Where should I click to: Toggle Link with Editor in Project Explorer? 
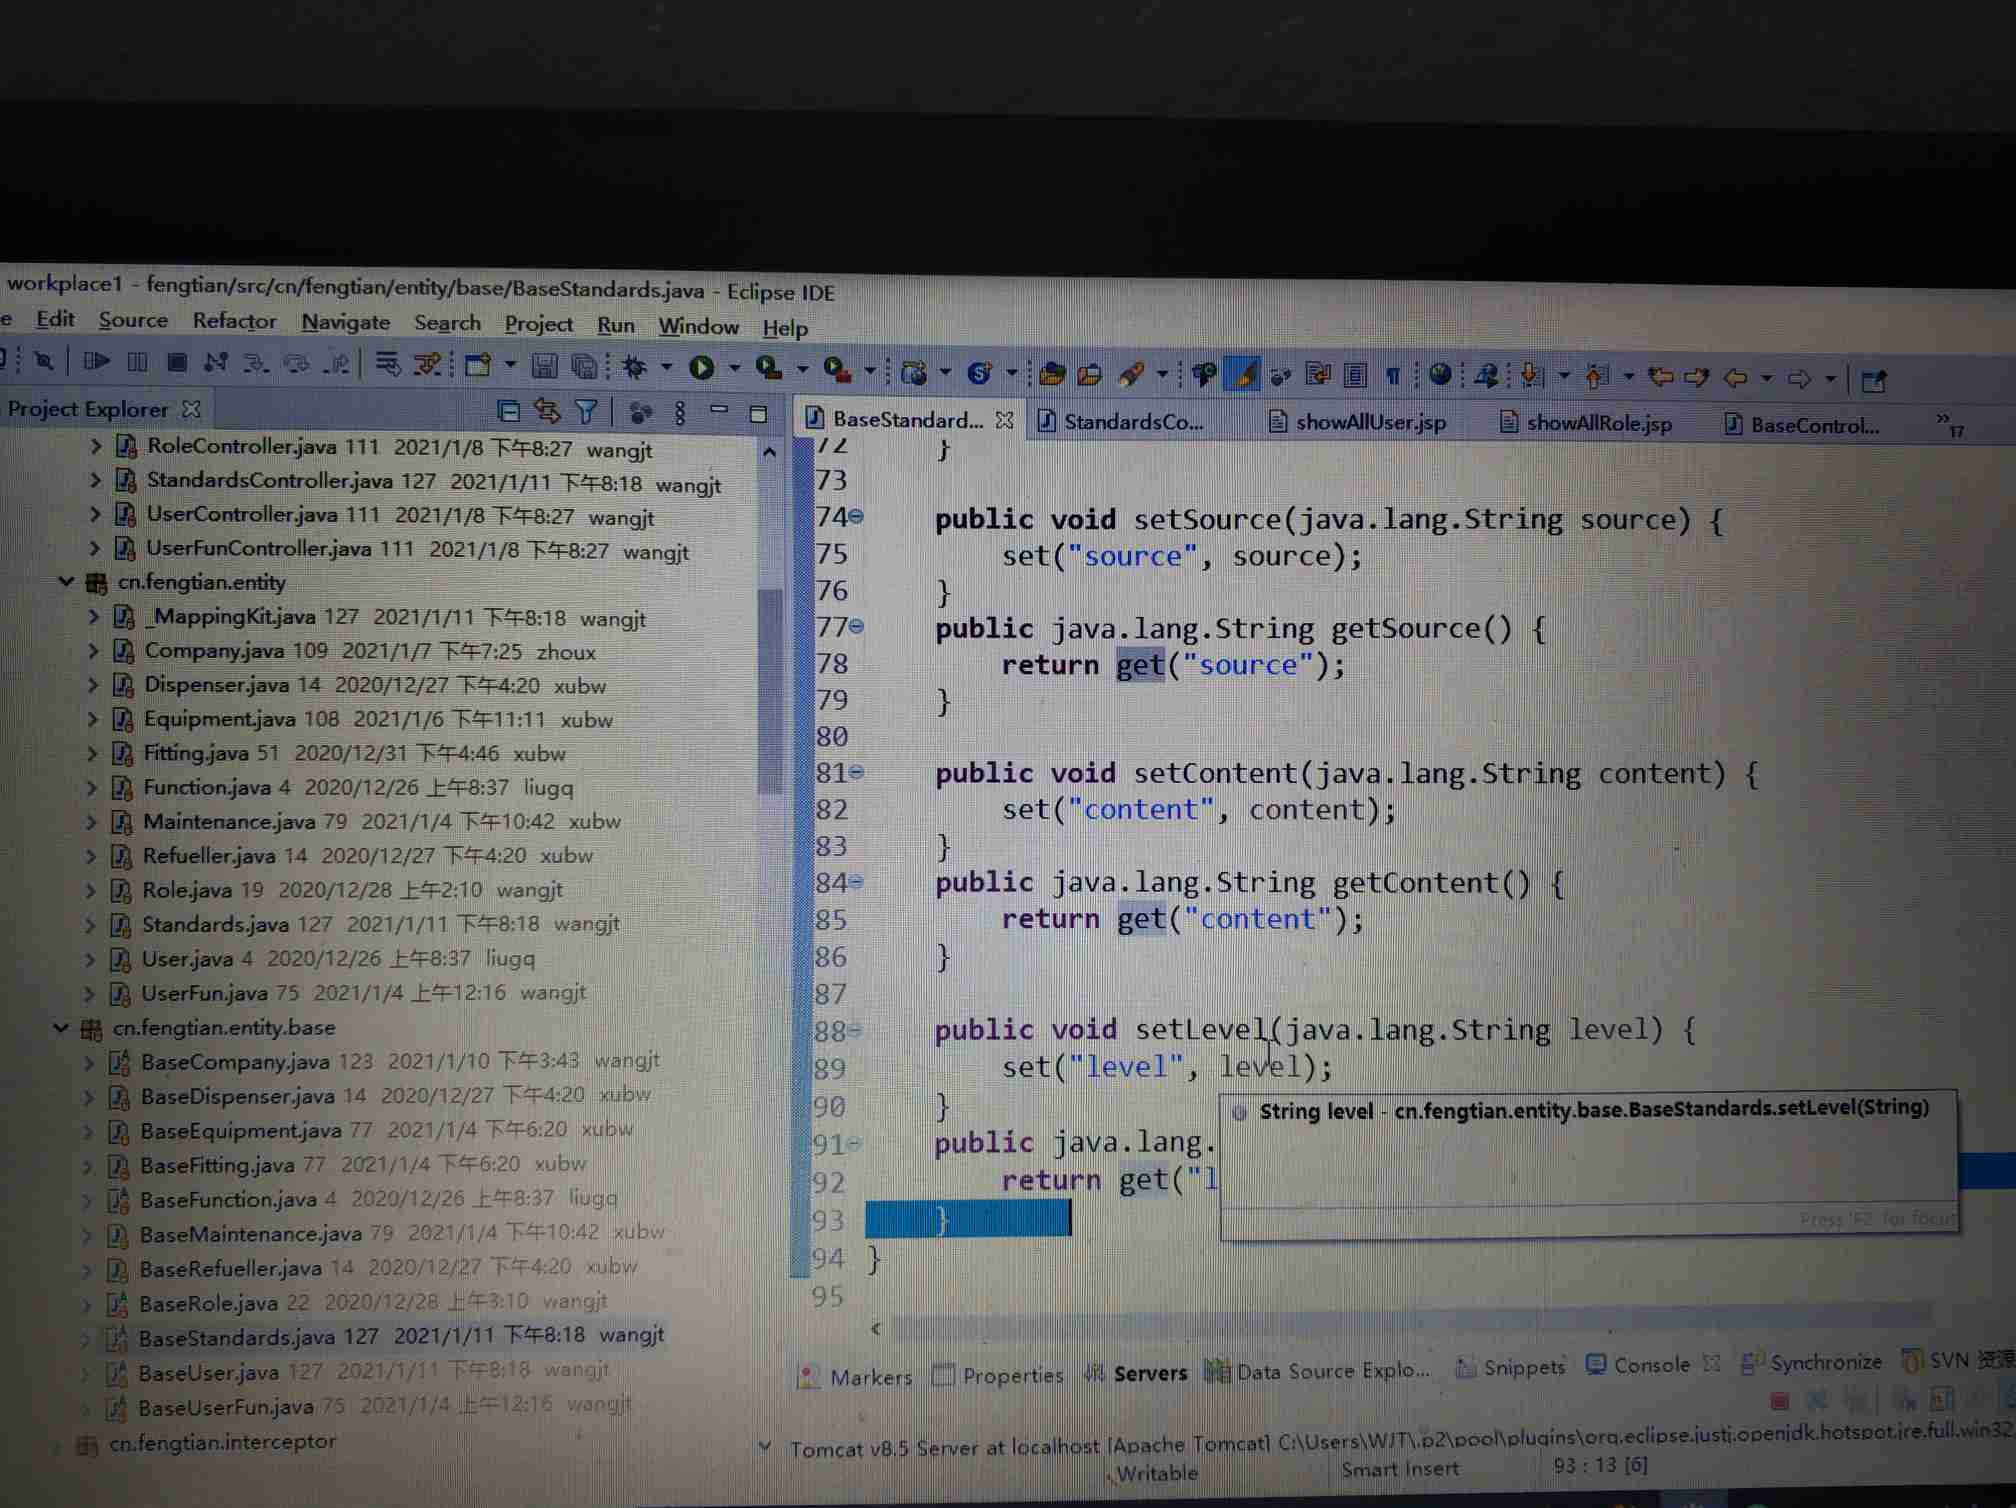point(547,411)
